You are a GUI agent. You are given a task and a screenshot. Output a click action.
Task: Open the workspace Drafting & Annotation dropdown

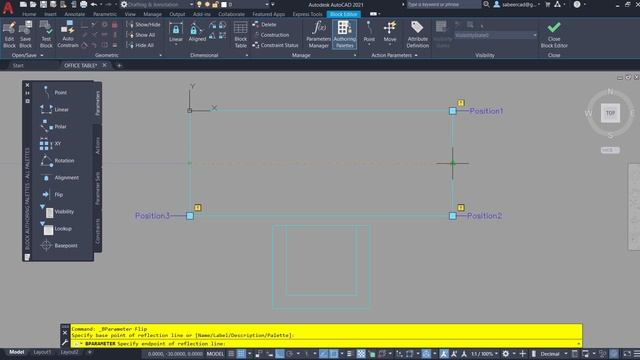158,4
